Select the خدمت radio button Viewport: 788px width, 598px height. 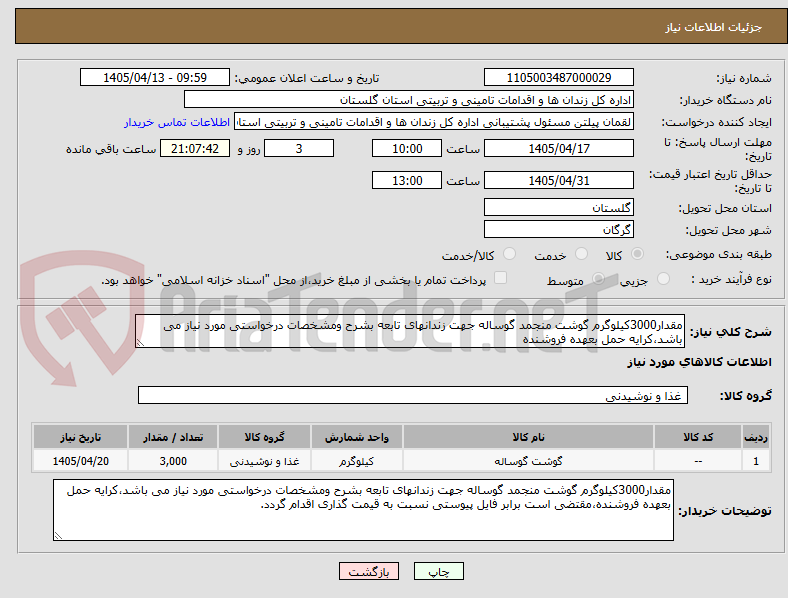click(x=581, y=254)
